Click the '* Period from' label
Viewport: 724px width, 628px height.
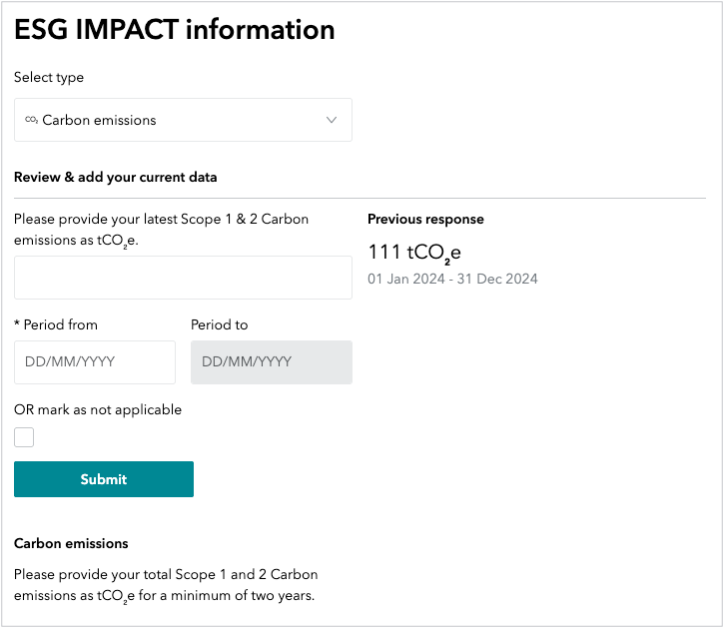tap(56, 325)
